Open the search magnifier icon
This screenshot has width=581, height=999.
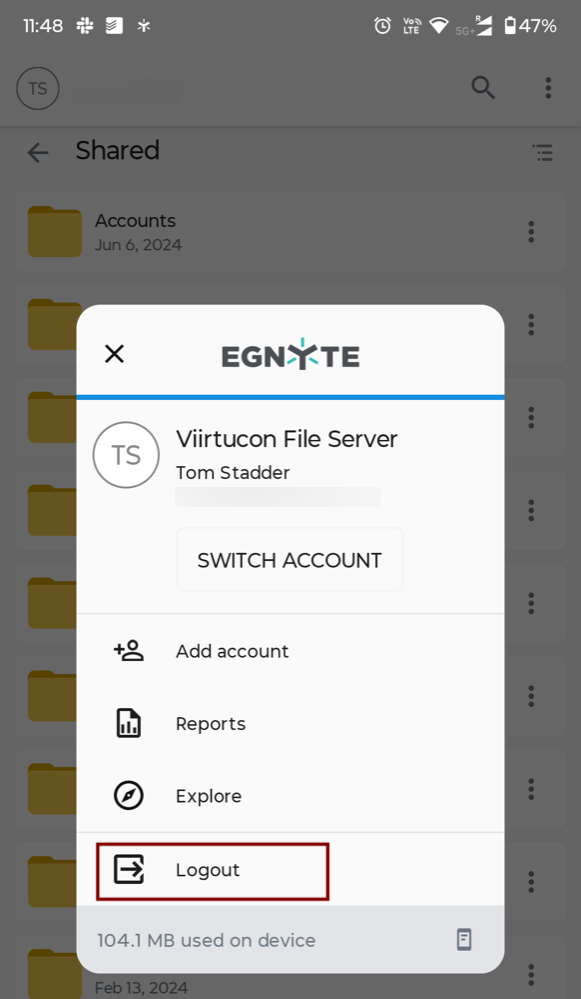click(x=483, y=87)
